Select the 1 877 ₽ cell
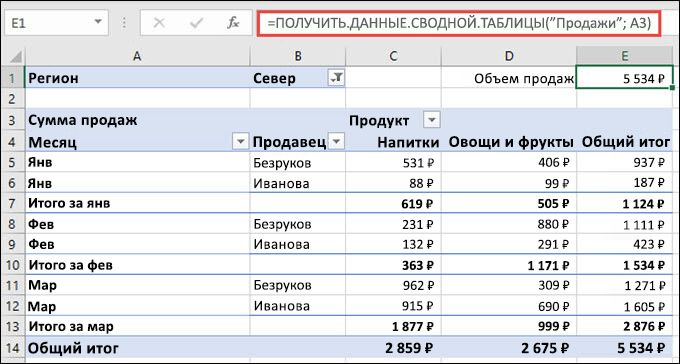The image size is (680, 364). 393,326
